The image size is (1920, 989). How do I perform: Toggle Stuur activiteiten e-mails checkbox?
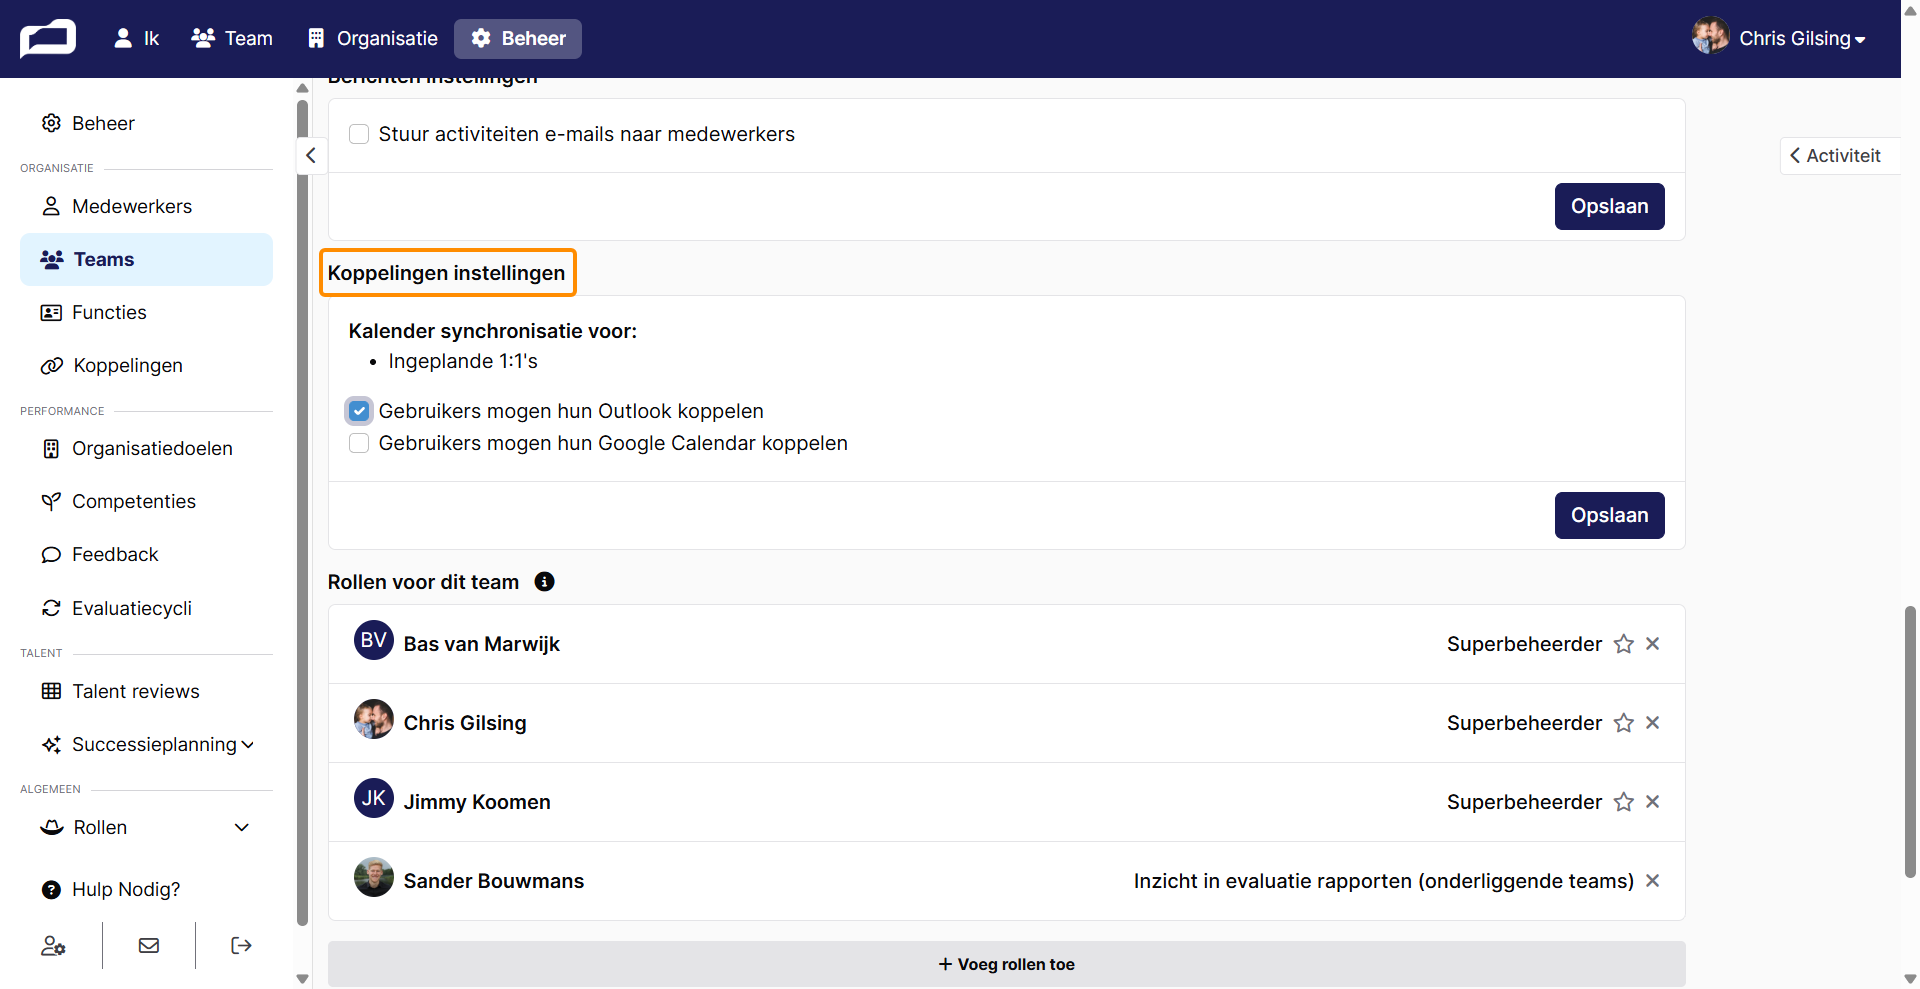359,134
